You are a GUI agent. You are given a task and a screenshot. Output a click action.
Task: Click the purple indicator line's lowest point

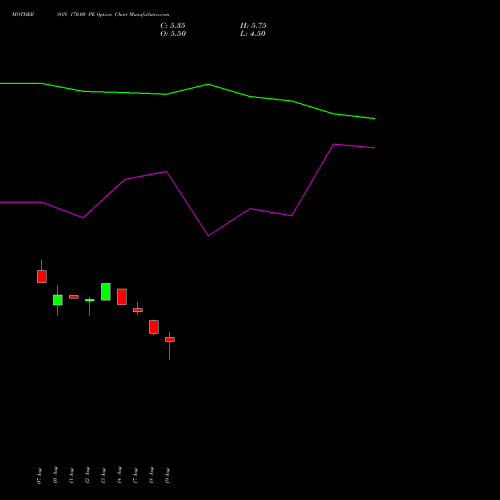click(208, 235)
